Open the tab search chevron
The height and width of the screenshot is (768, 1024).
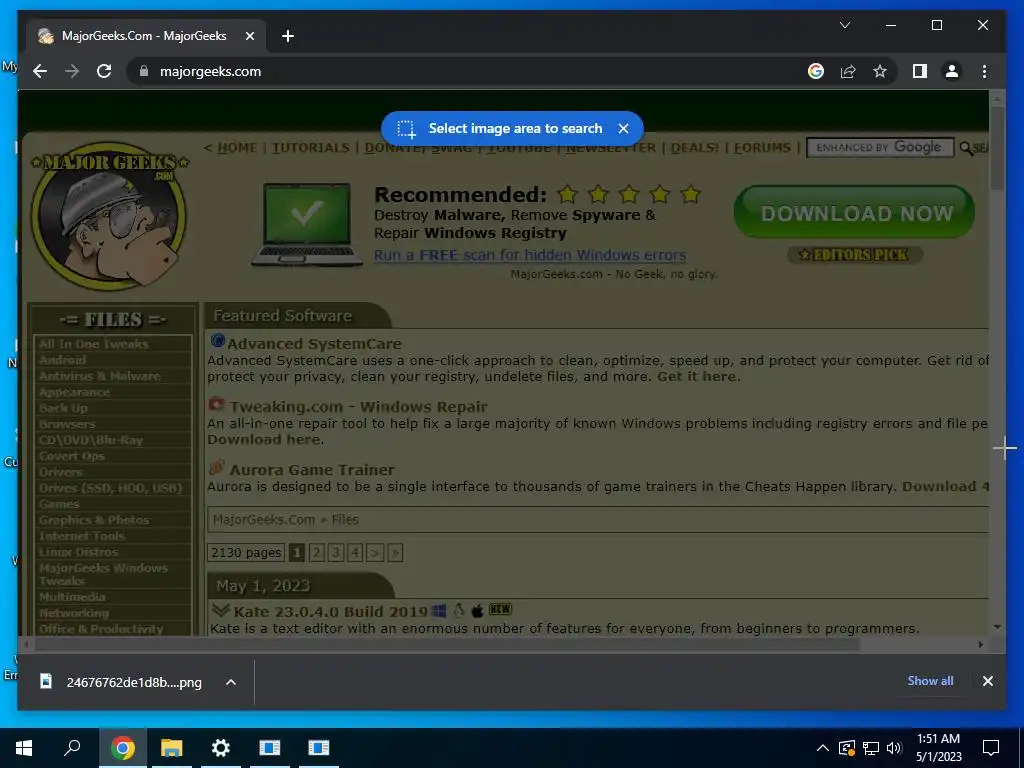click(x=844, y=25)
